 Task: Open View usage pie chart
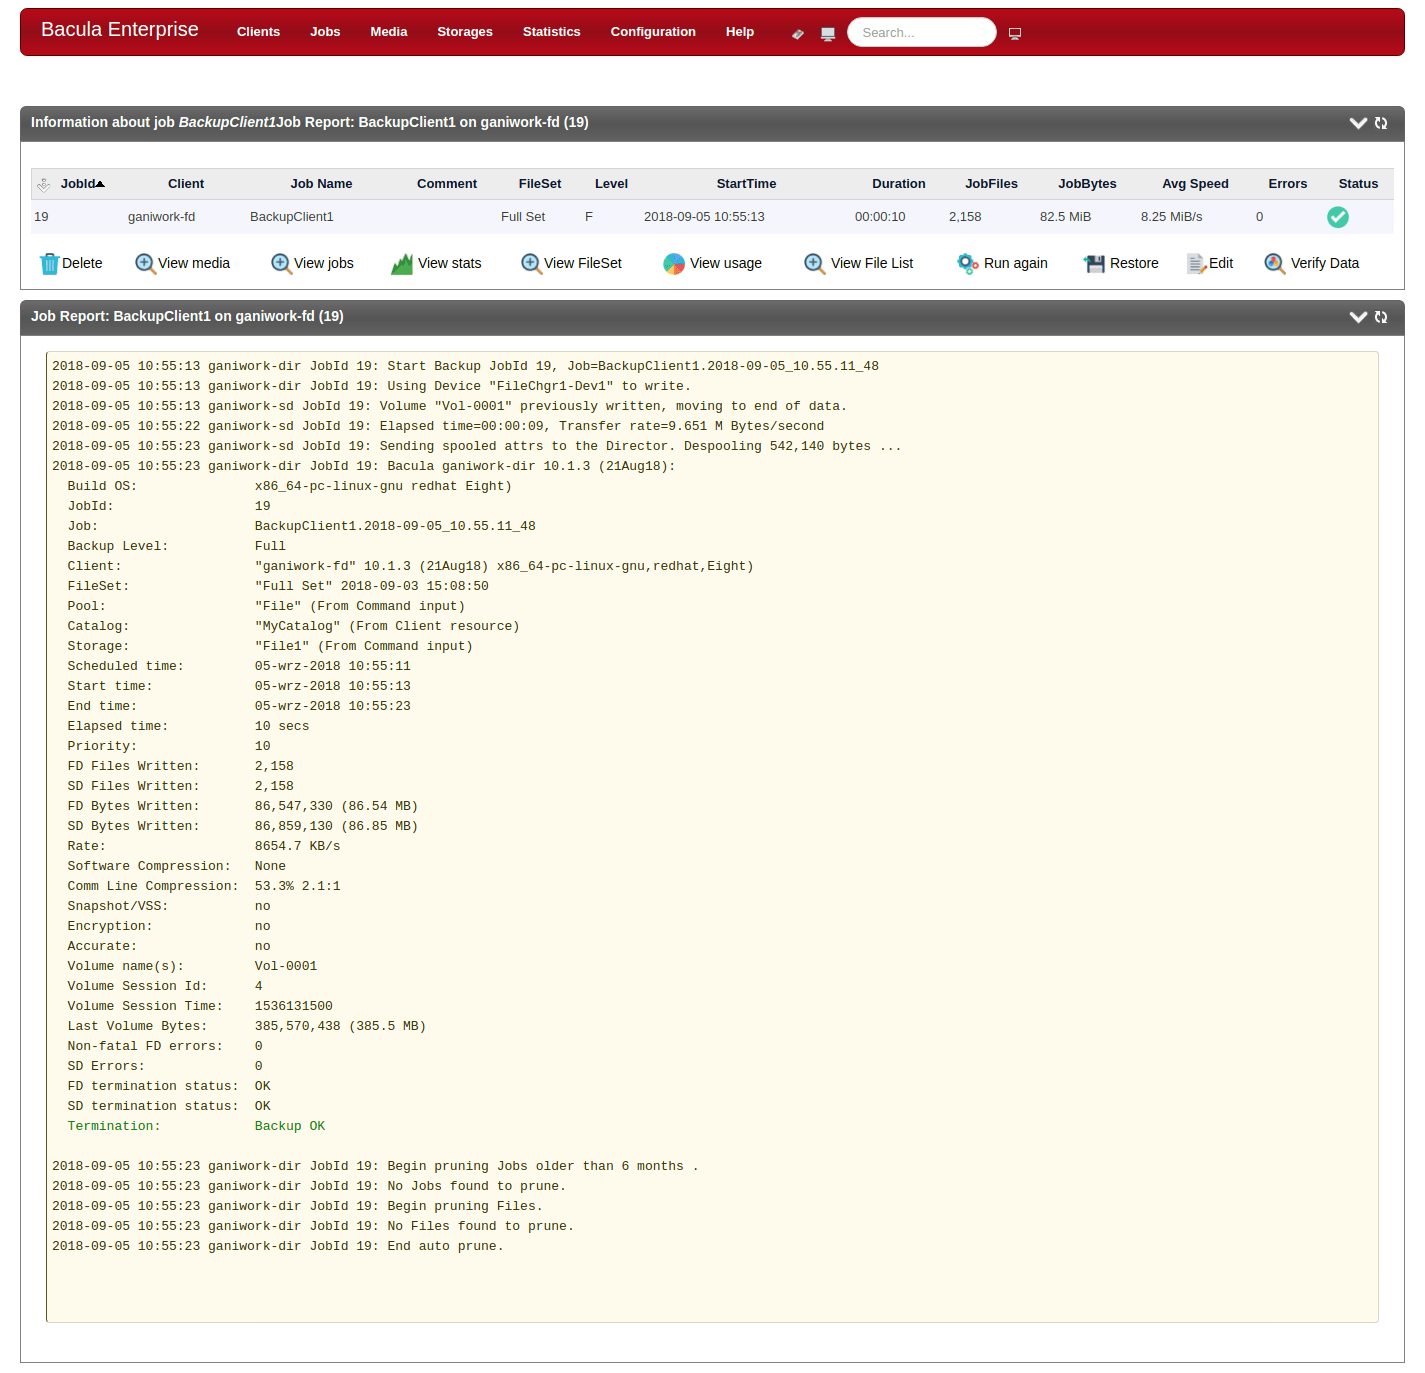point(712,263)
